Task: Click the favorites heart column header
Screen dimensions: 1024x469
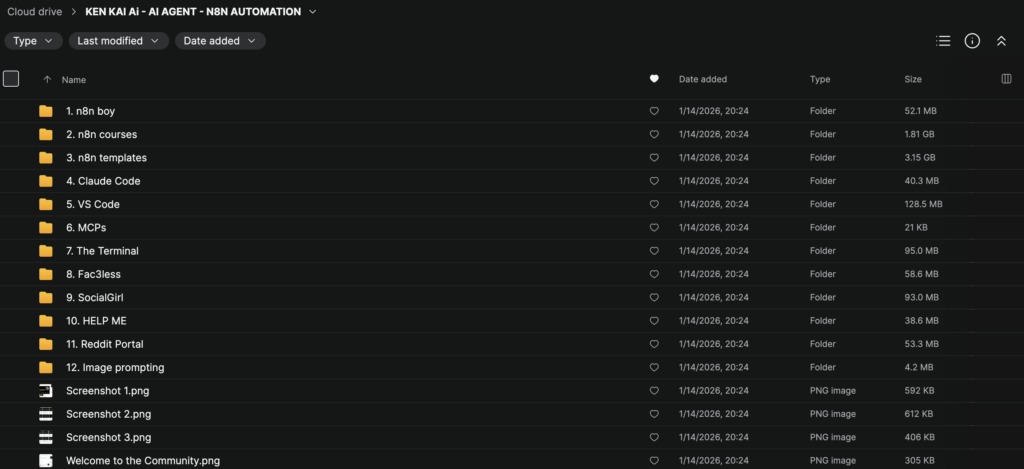Action: pos(654,79)
